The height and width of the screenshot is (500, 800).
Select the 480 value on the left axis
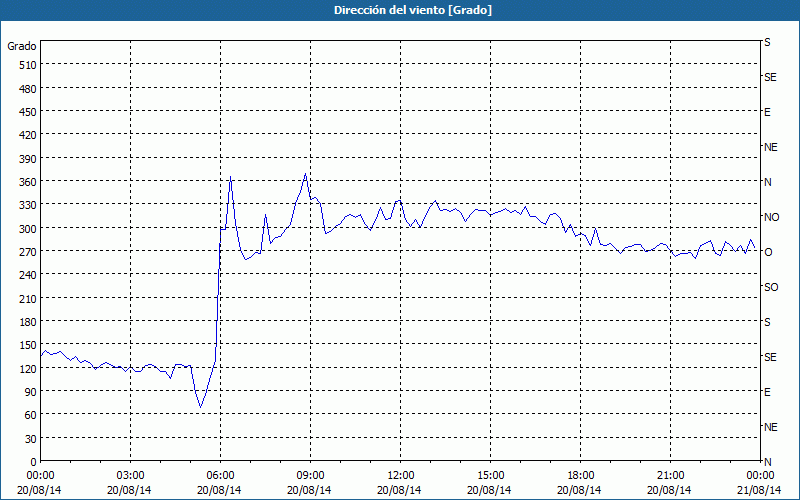click(29, 89)
